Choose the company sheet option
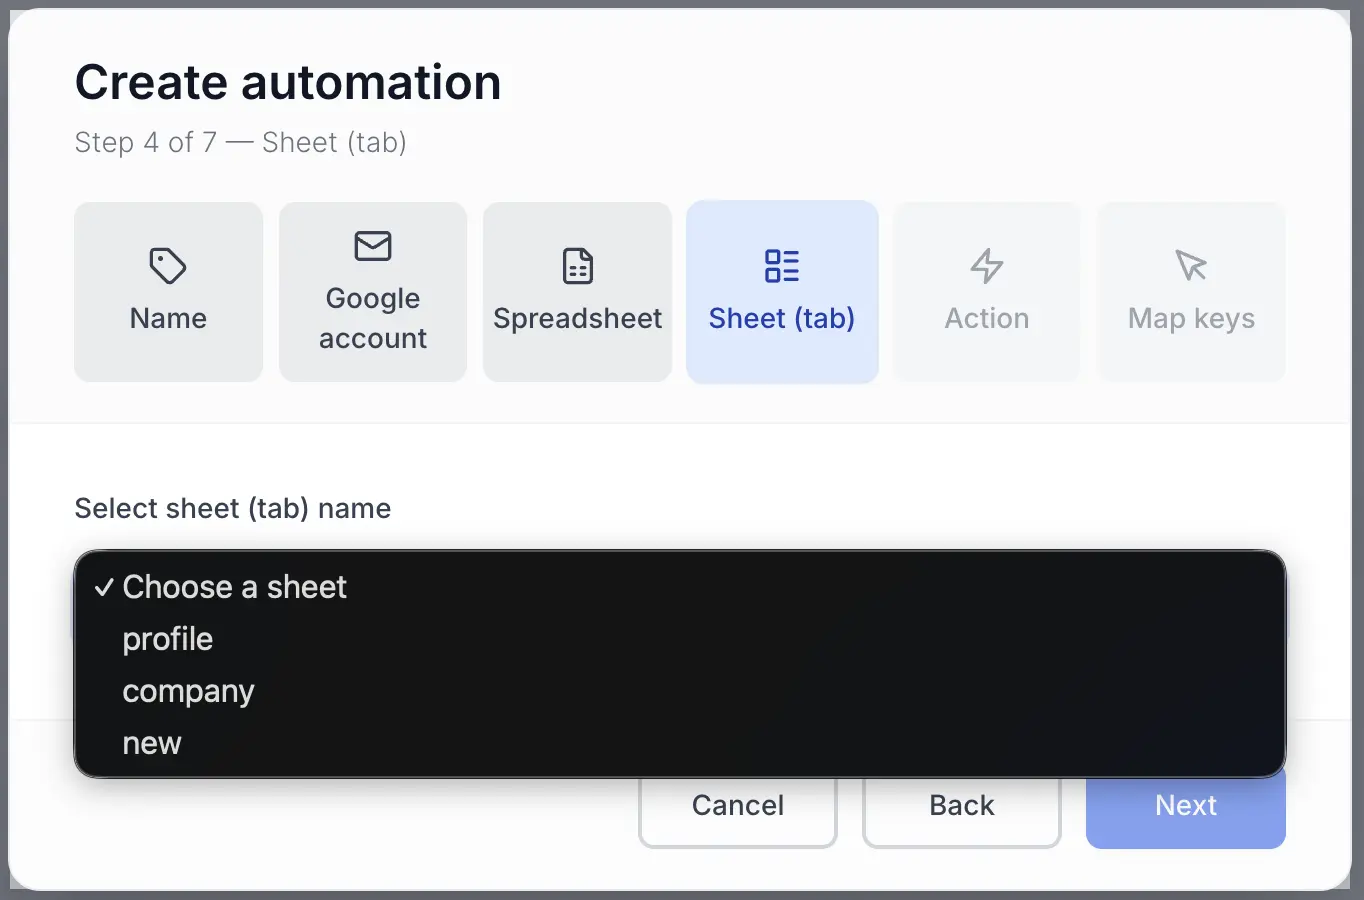Image resolution: width=1364 pixels, height=900 pixels. point(188,691)
